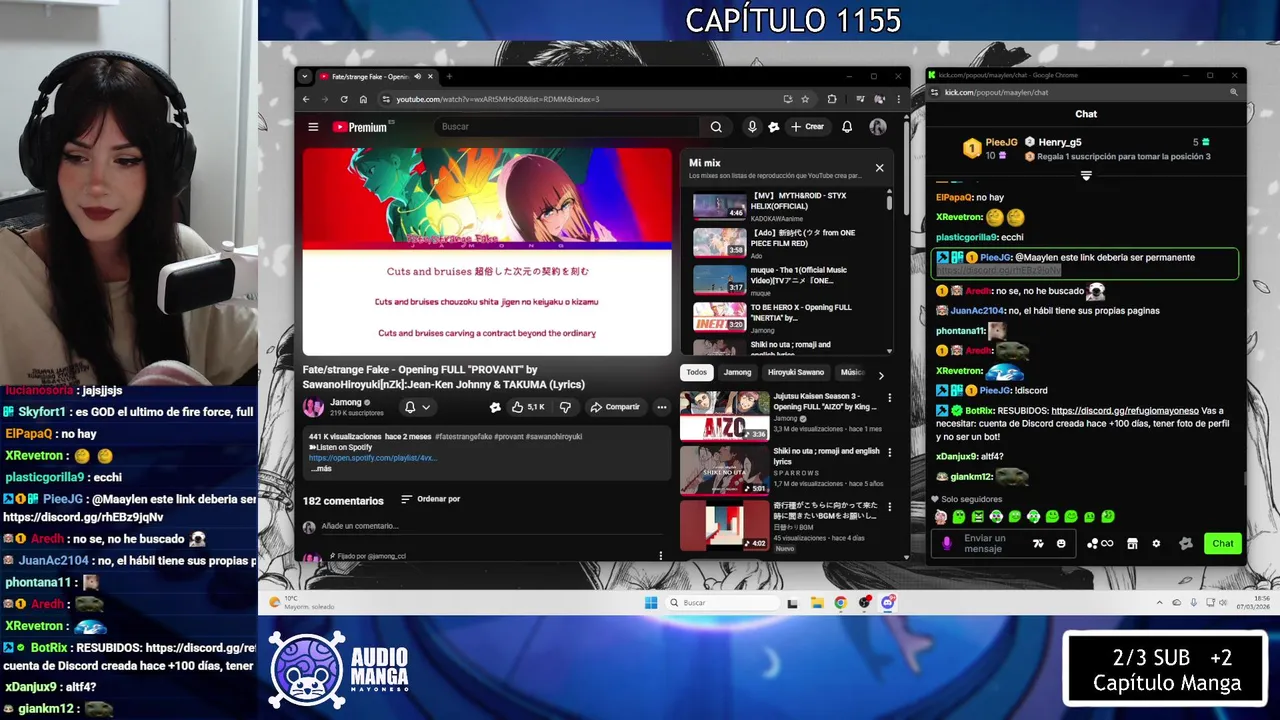Open the YouTube notifications bell in the header
The image size is (1280, 720).
847,127
